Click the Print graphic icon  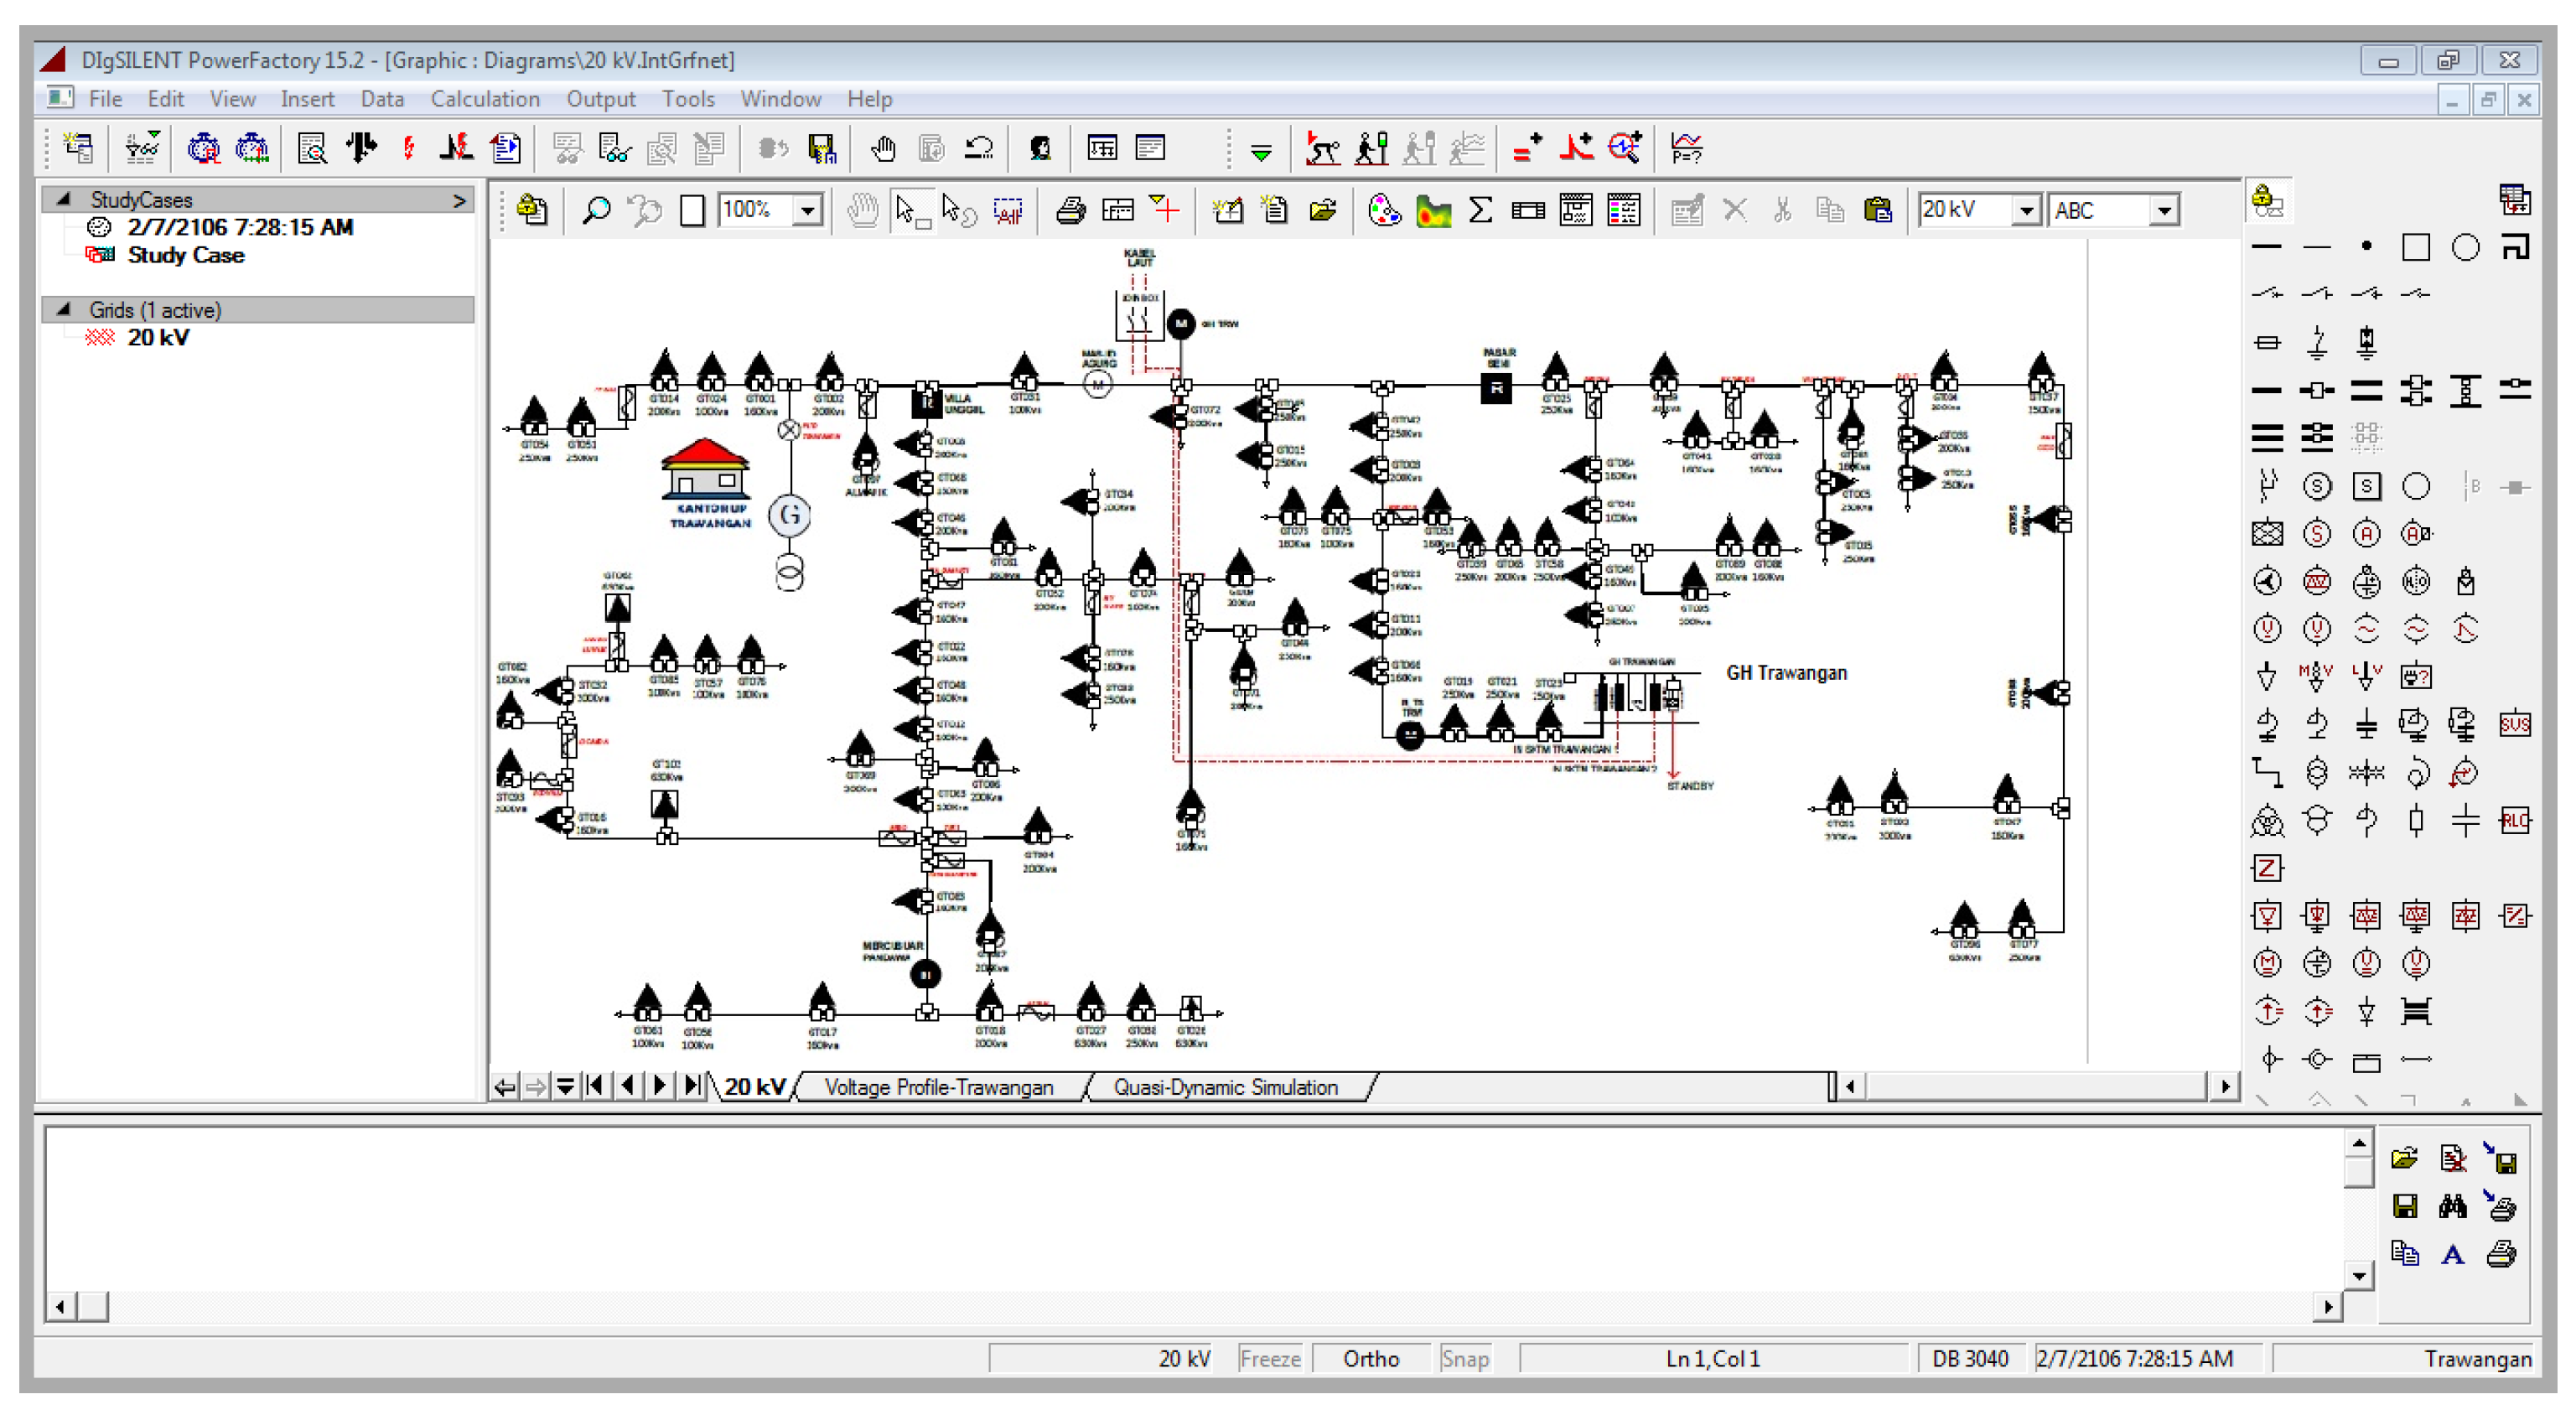point(1070,210)
